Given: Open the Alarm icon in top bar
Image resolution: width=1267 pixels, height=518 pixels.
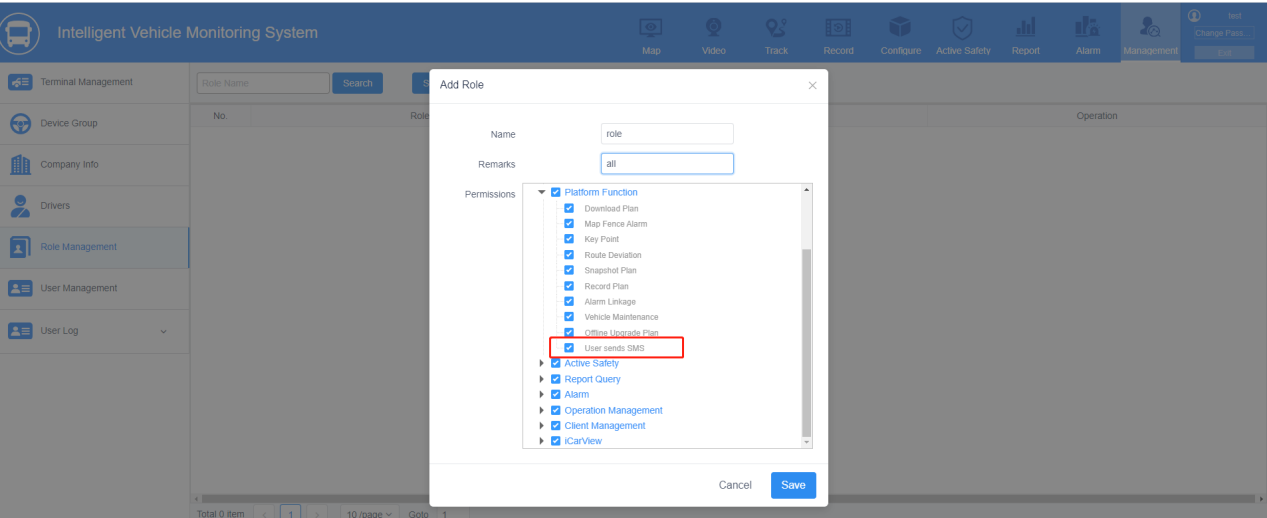Looking at the screenshot, I should tap(1088, 29).
